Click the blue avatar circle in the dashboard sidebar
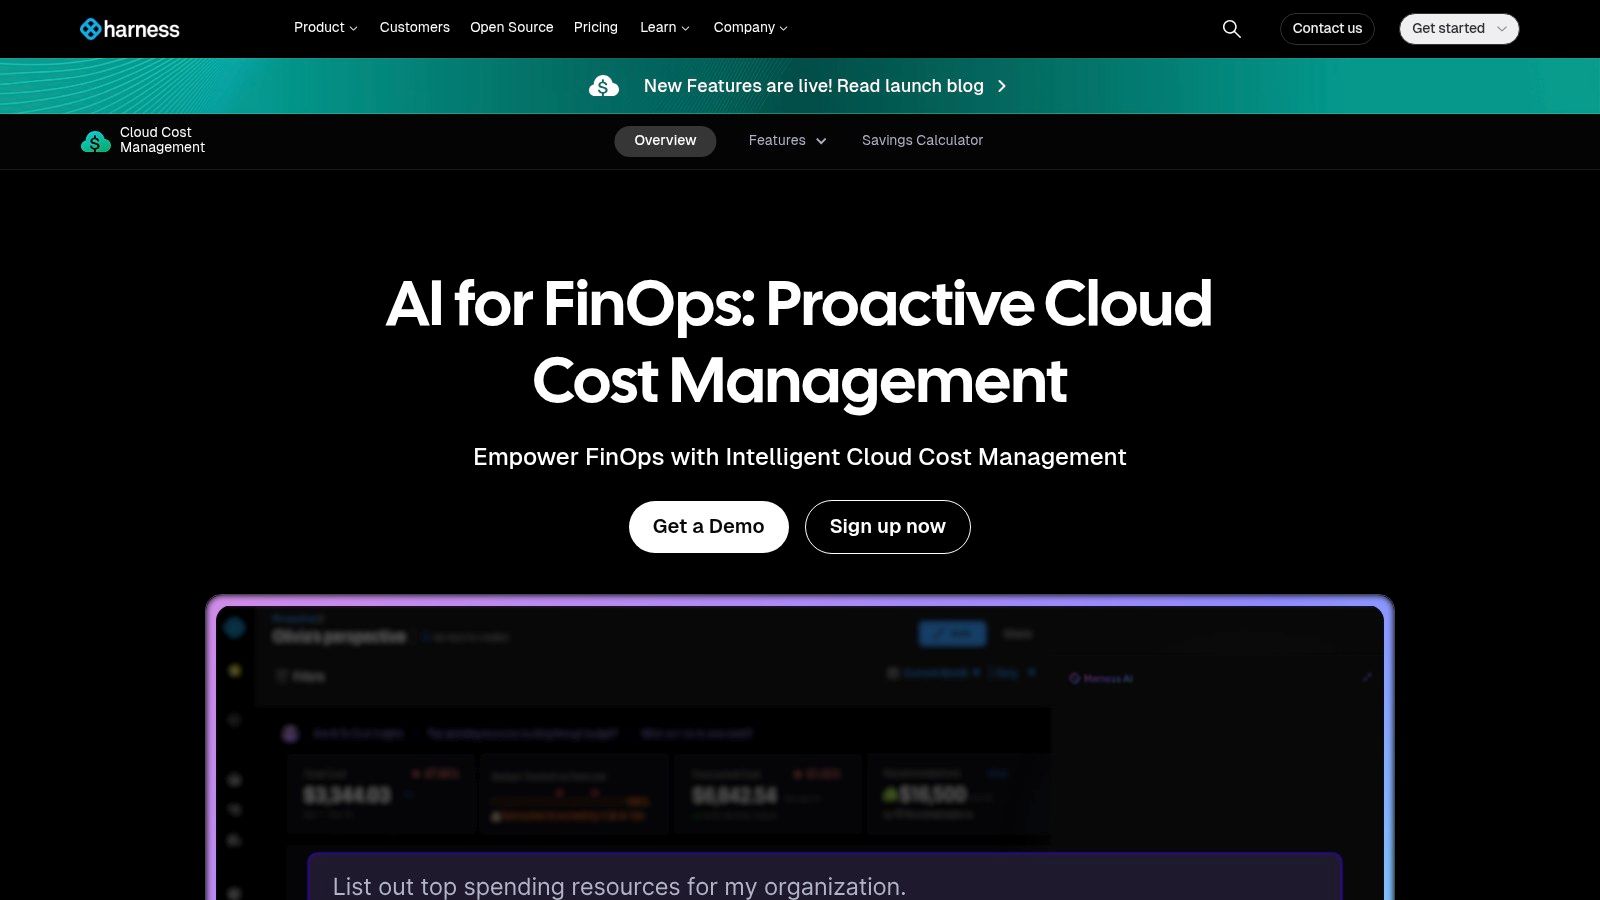1600x900 pixels. point(235,627)
